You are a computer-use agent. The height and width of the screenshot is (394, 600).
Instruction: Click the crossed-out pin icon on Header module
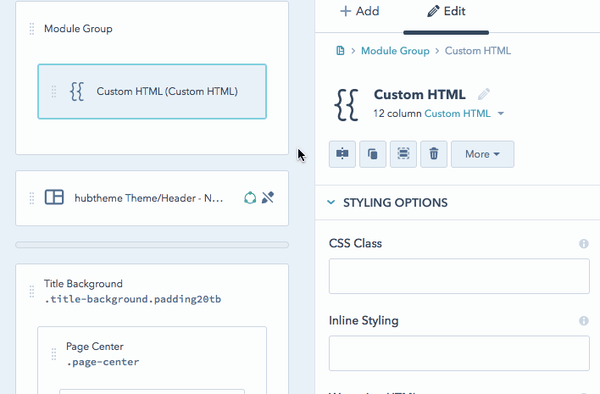click(x=268, y=198)
